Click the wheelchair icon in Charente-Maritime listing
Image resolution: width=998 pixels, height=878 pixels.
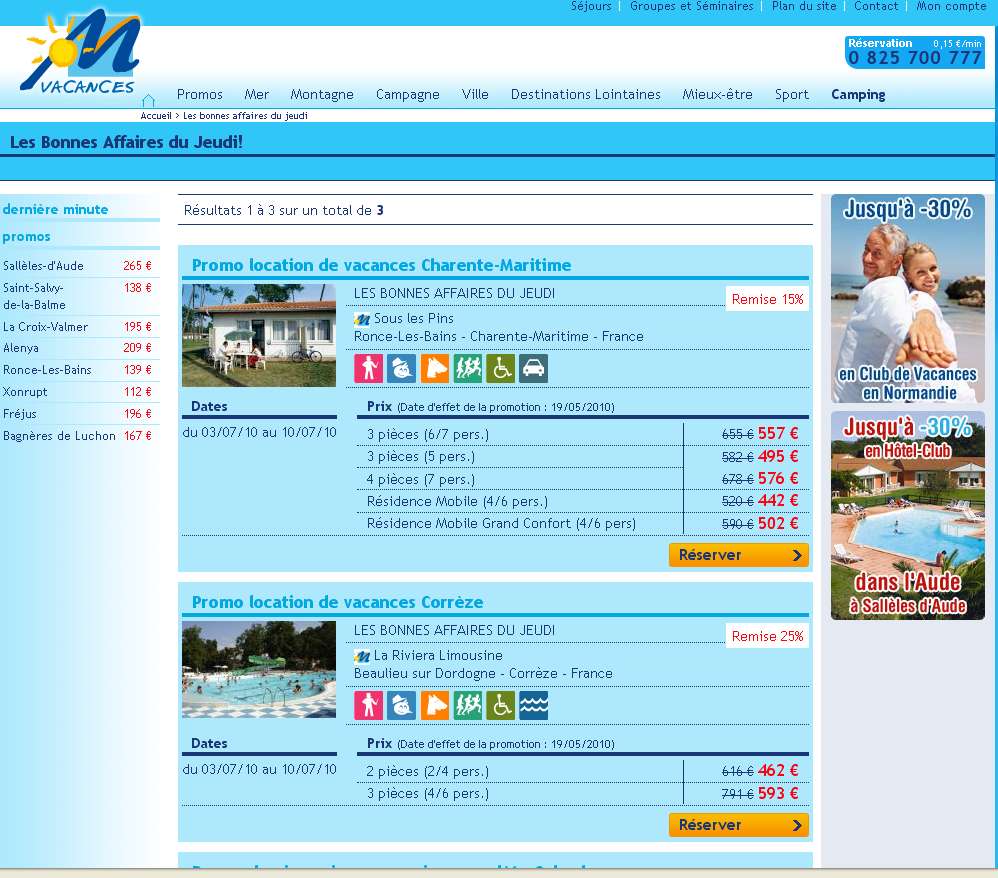click(500, 369)
